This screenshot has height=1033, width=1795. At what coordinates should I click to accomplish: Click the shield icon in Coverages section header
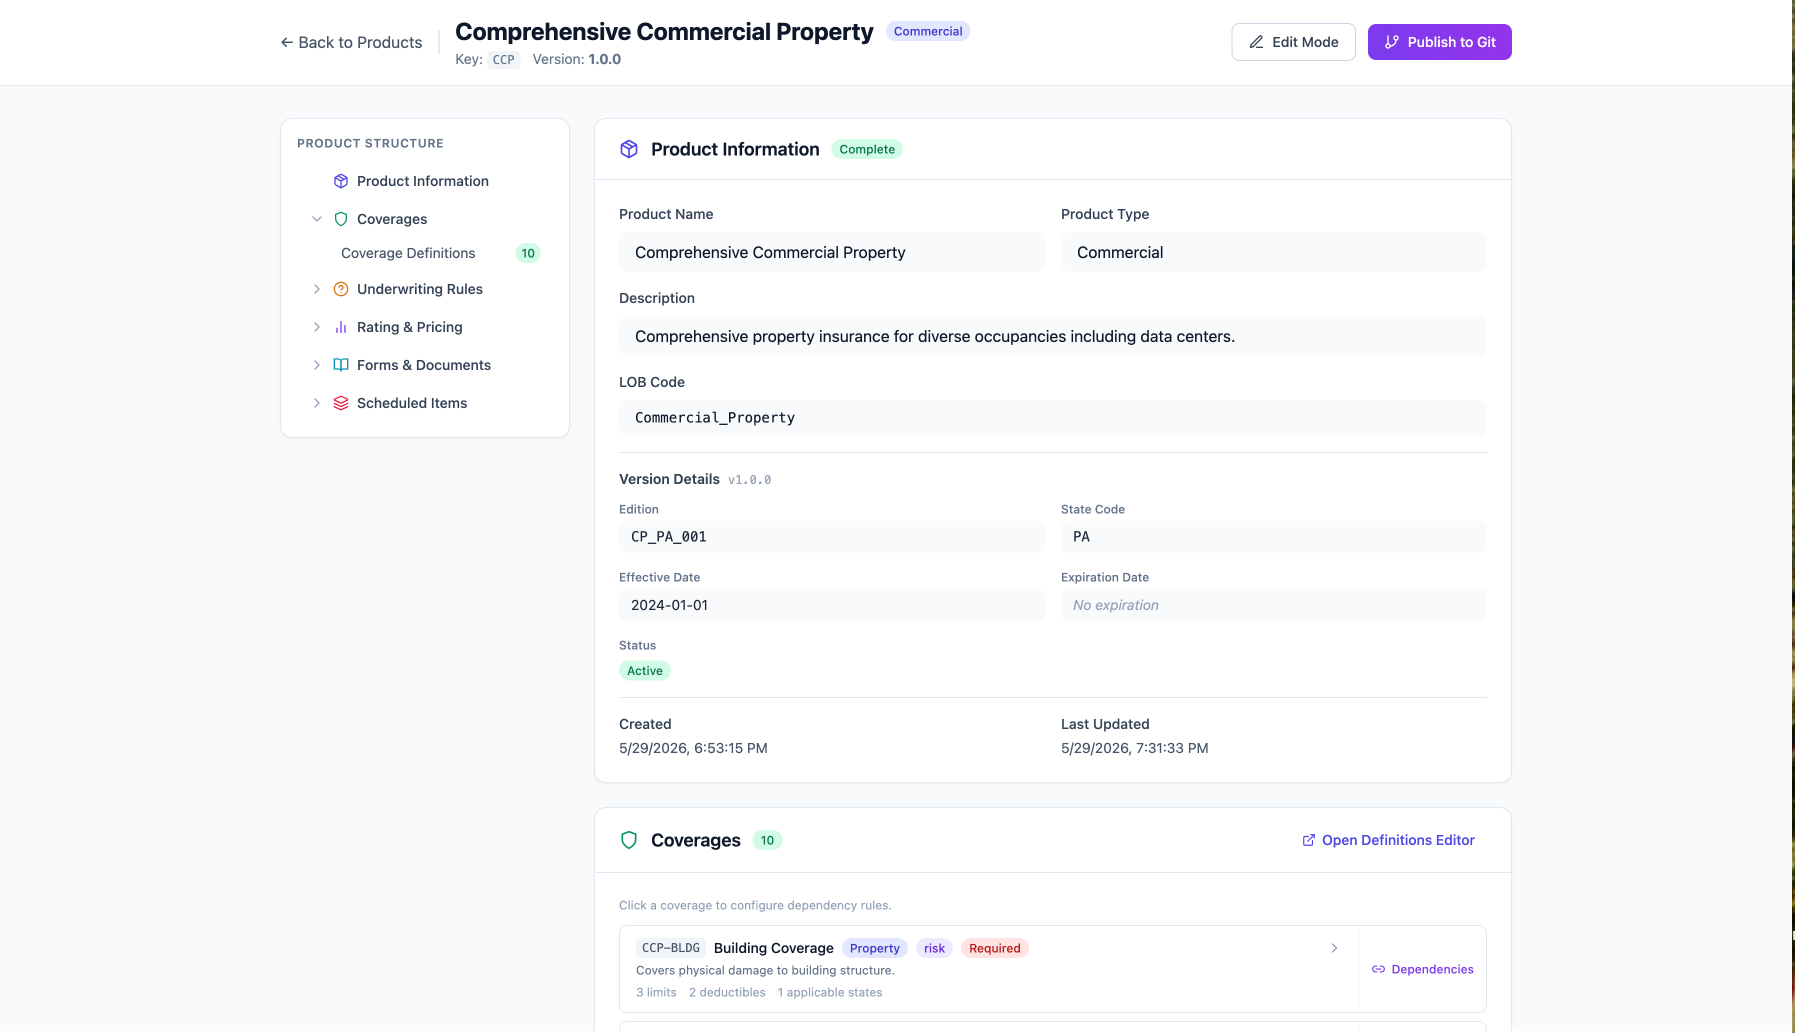coord(629,840)
